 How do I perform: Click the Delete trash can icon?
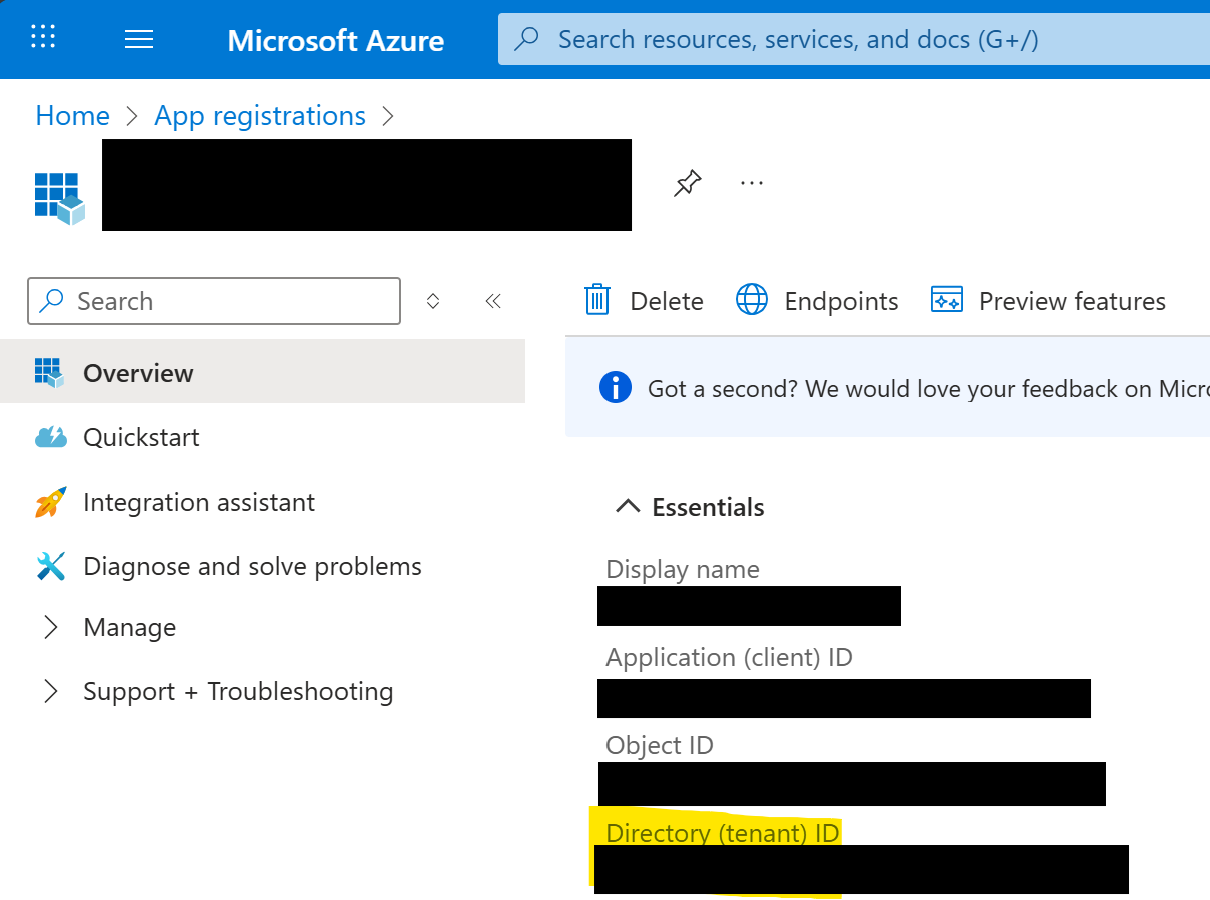(x=597, y=299)
